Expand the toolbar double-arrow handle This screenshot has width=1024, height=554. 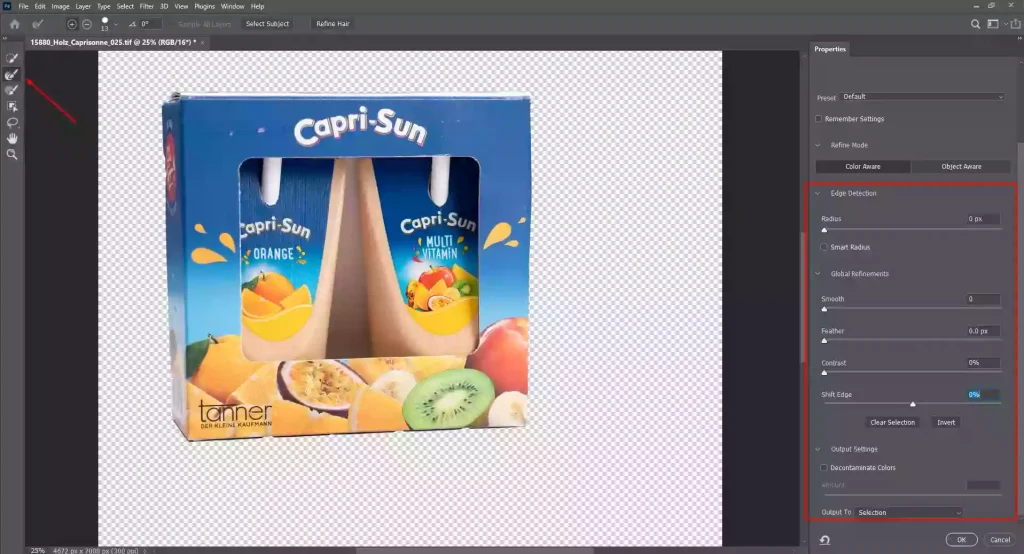tap(5, 39)
